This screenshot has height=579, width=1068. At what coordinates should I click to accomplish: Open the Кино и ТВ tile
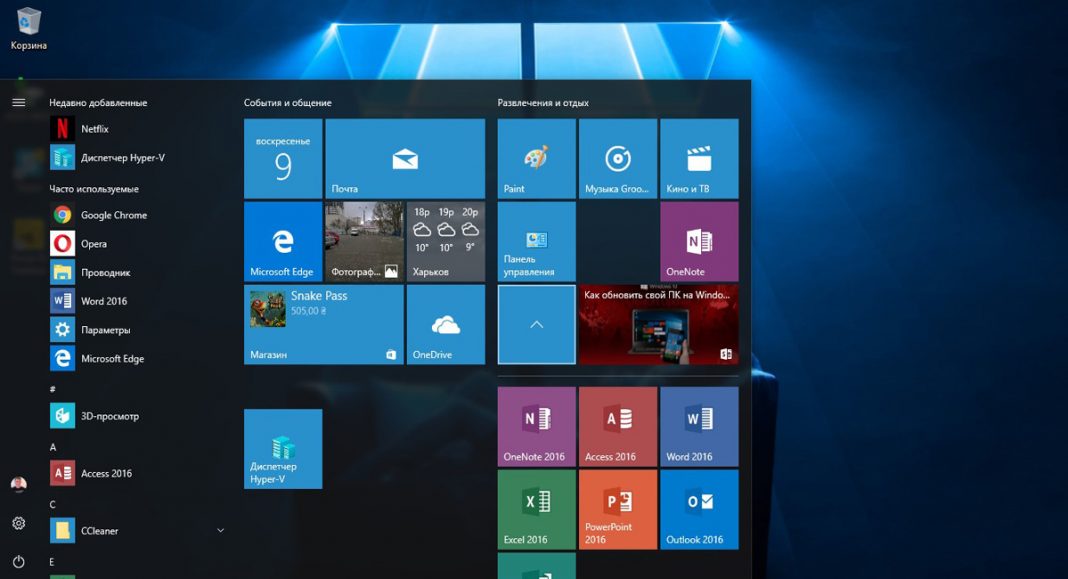point(700,159)
